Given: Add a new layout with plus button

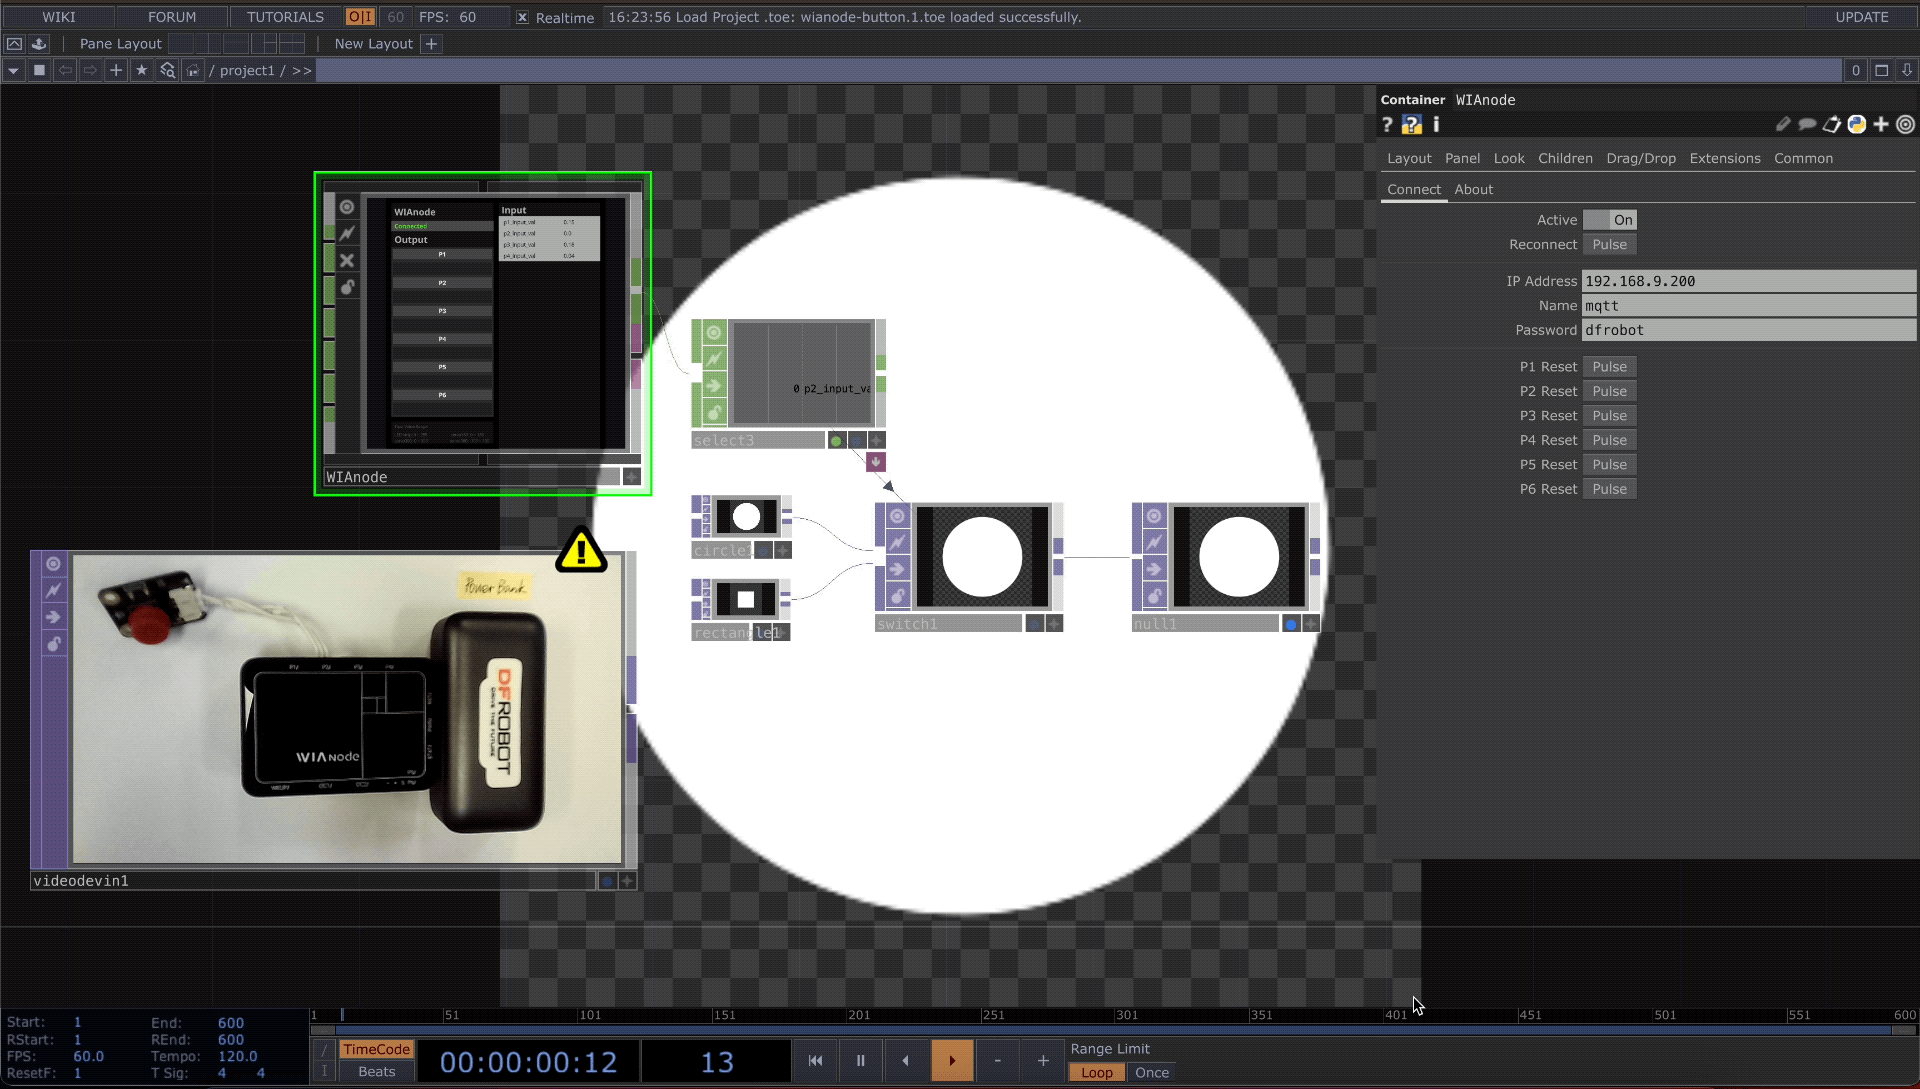Looking at the screenshot, I should 431,44.
